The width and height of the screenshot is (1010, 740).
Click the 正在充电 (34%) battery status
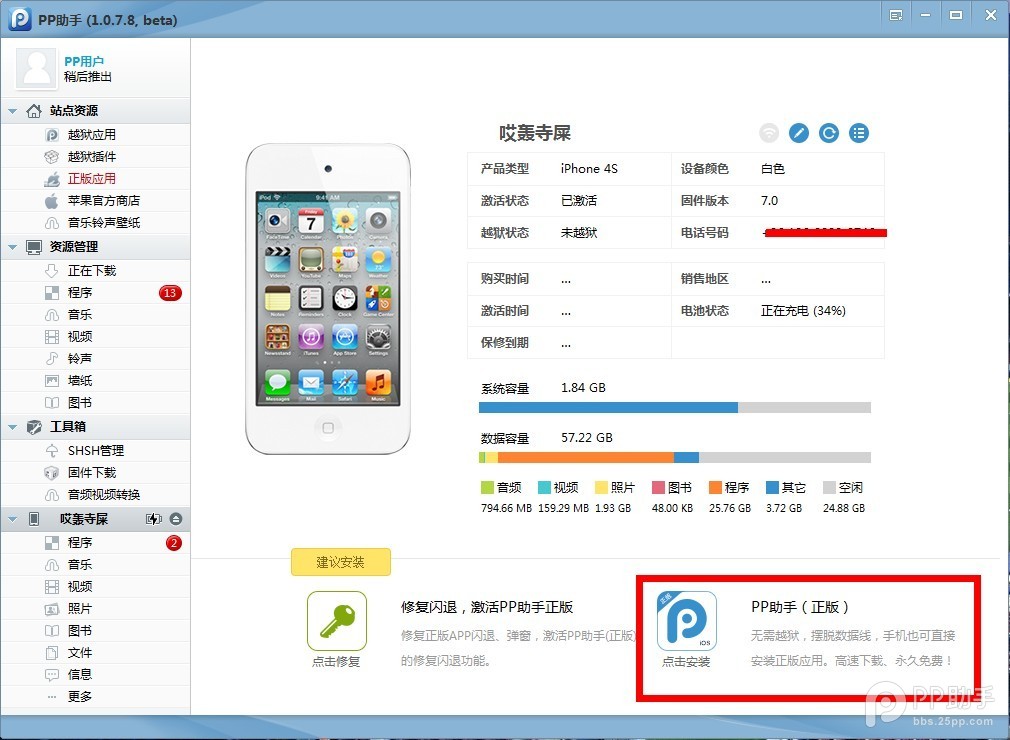(x=803, y=311)
